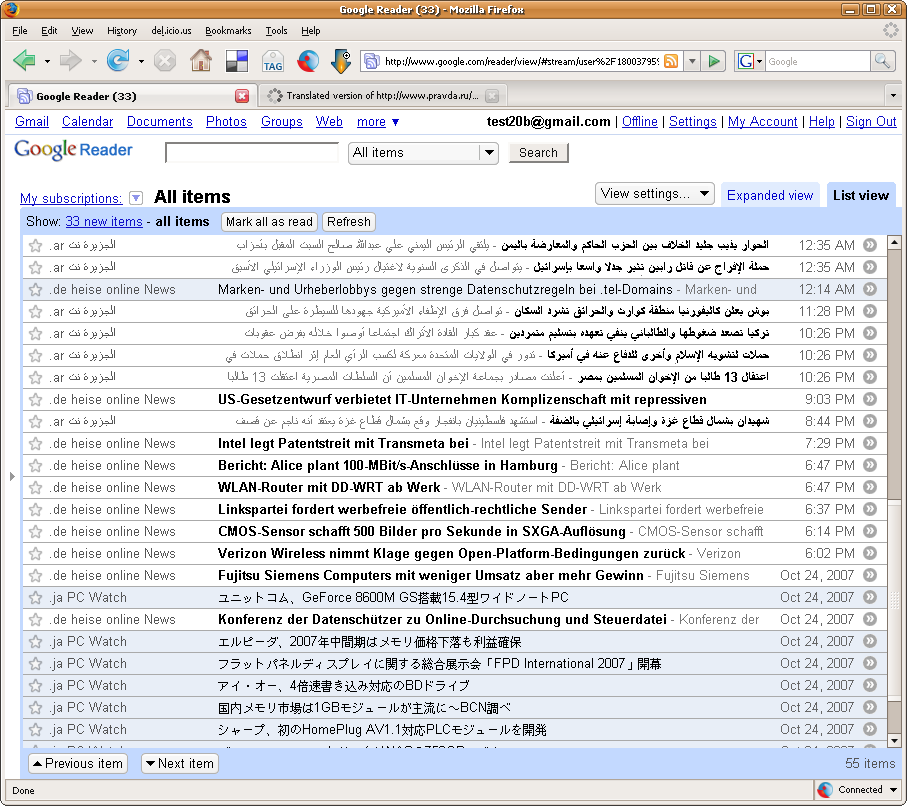The width and height of the screenshot is (907, 806).
Task: Click the Firefox throbber activity icon
Action: tap(891, 30)
